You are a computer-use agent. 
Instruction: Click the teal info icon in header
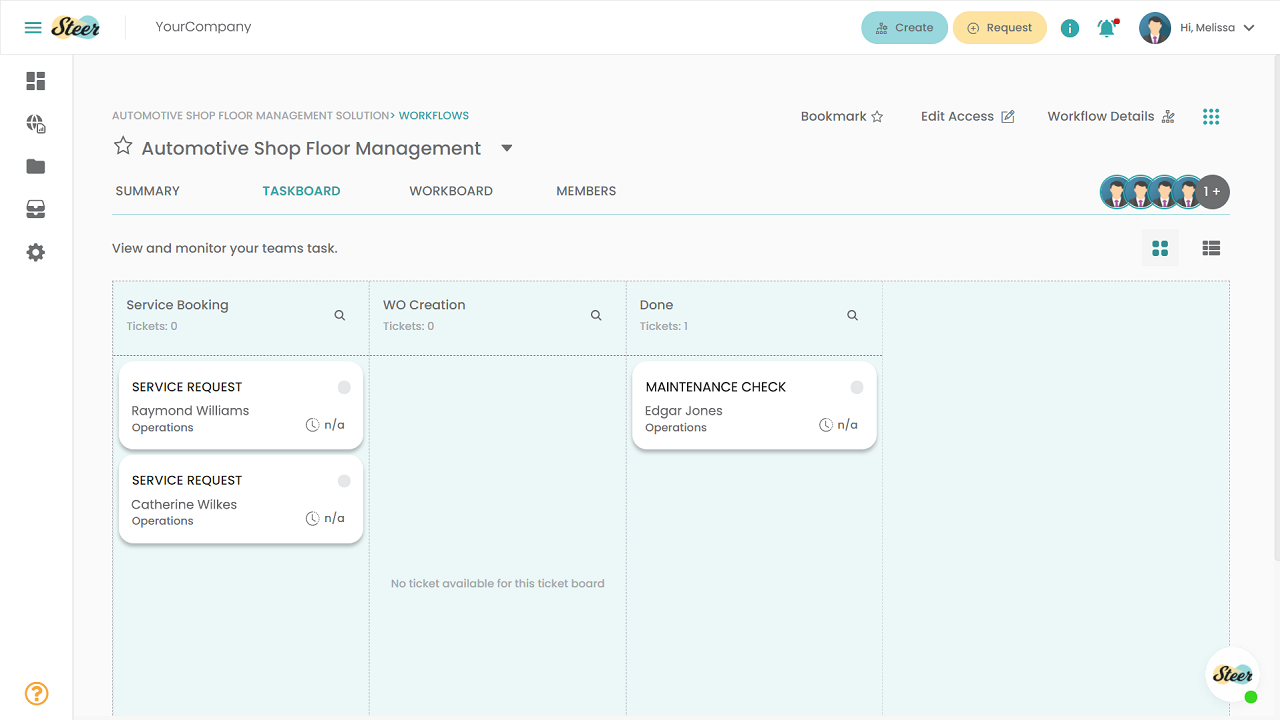click(x=1070, y=28)
